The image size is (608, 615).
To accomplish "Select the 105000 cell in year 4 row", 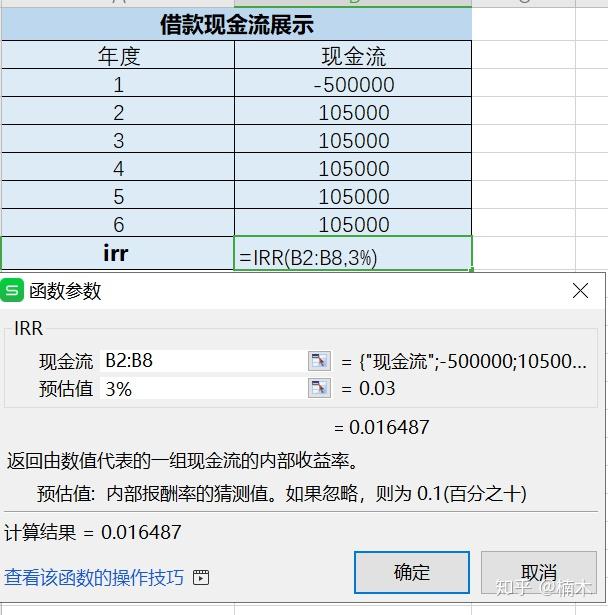I will (353, 167).
